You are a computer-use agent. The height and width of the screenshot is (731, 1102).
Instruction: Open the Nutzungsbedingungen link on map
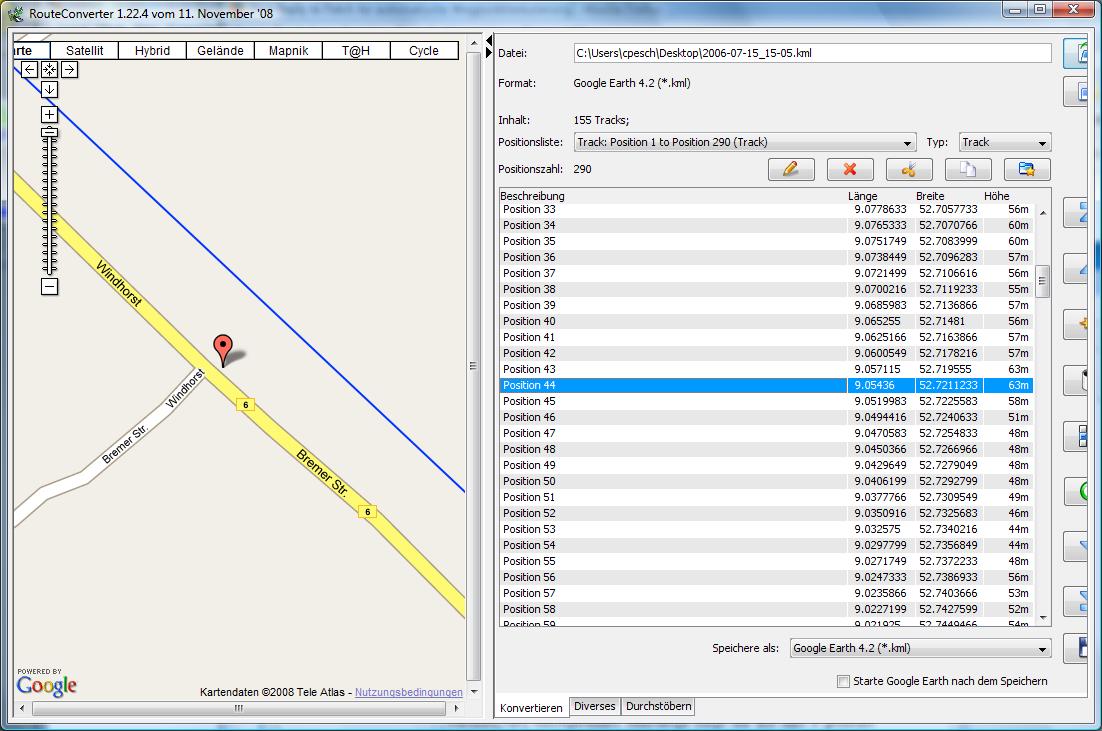[x=408, y=692]
